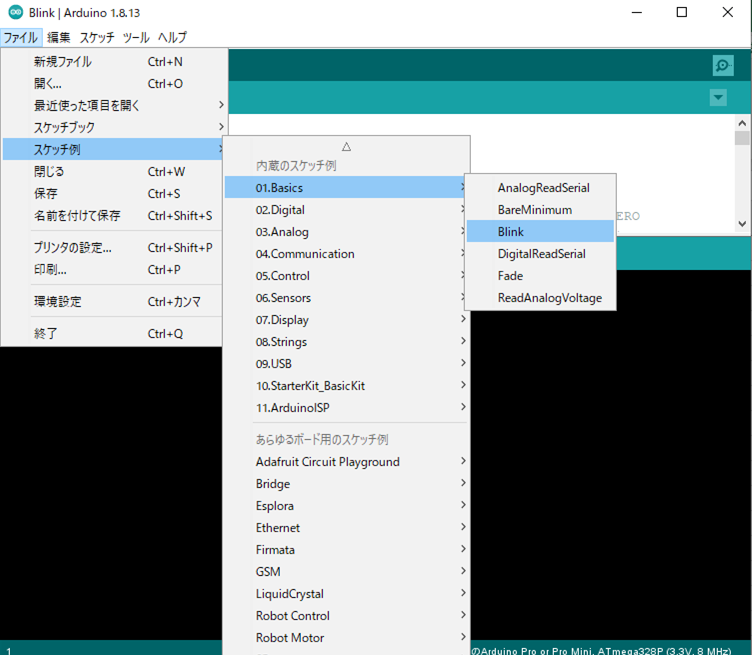752x655 pixels.
Task: Choose 終了 to quit Arduino
Action: tap(113, 334)
